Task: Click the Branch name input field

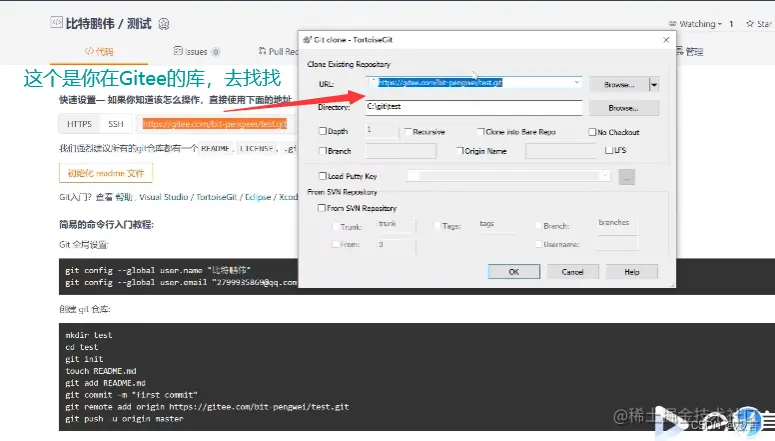Action: click(x=400, y=151)
